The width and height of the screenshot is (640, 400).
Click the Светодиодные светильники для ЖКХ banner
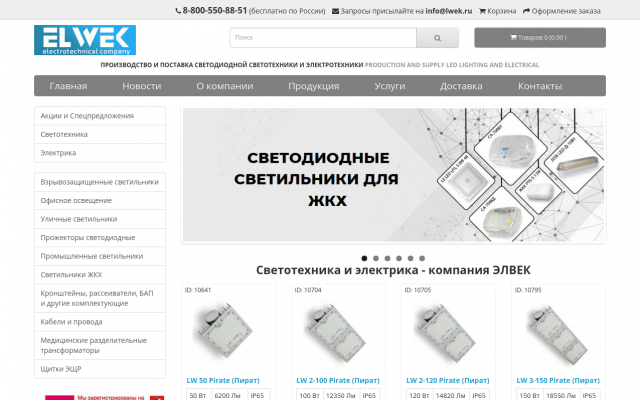click(x=393, y=175)
